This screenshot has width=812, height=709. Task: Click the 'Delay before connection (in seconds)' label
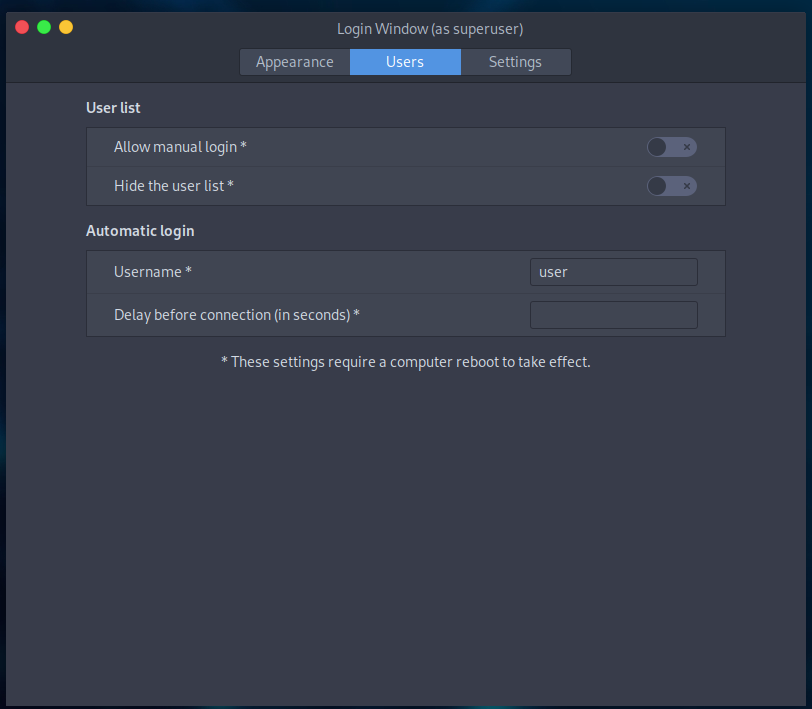[x=236, y=315]
